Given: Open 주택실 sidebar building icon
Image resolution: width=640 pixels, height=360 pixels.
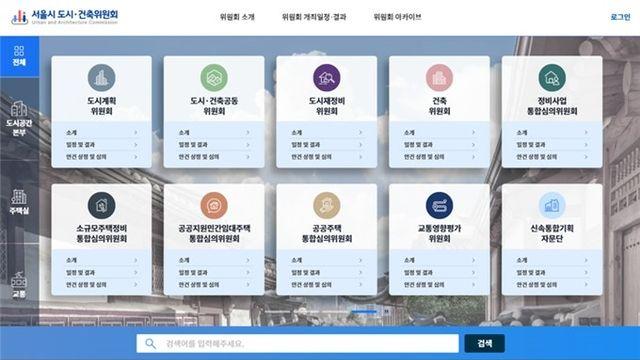Looking at the screenshot, I should [19, 197].
